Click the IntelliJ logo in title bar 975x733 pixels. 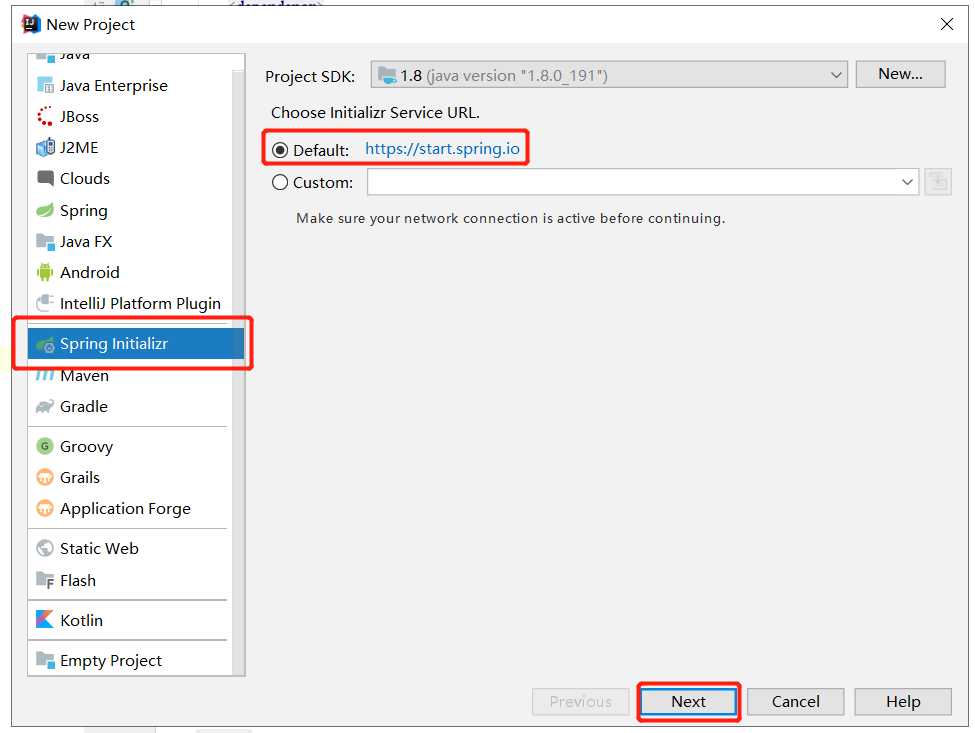coord(30,24)
